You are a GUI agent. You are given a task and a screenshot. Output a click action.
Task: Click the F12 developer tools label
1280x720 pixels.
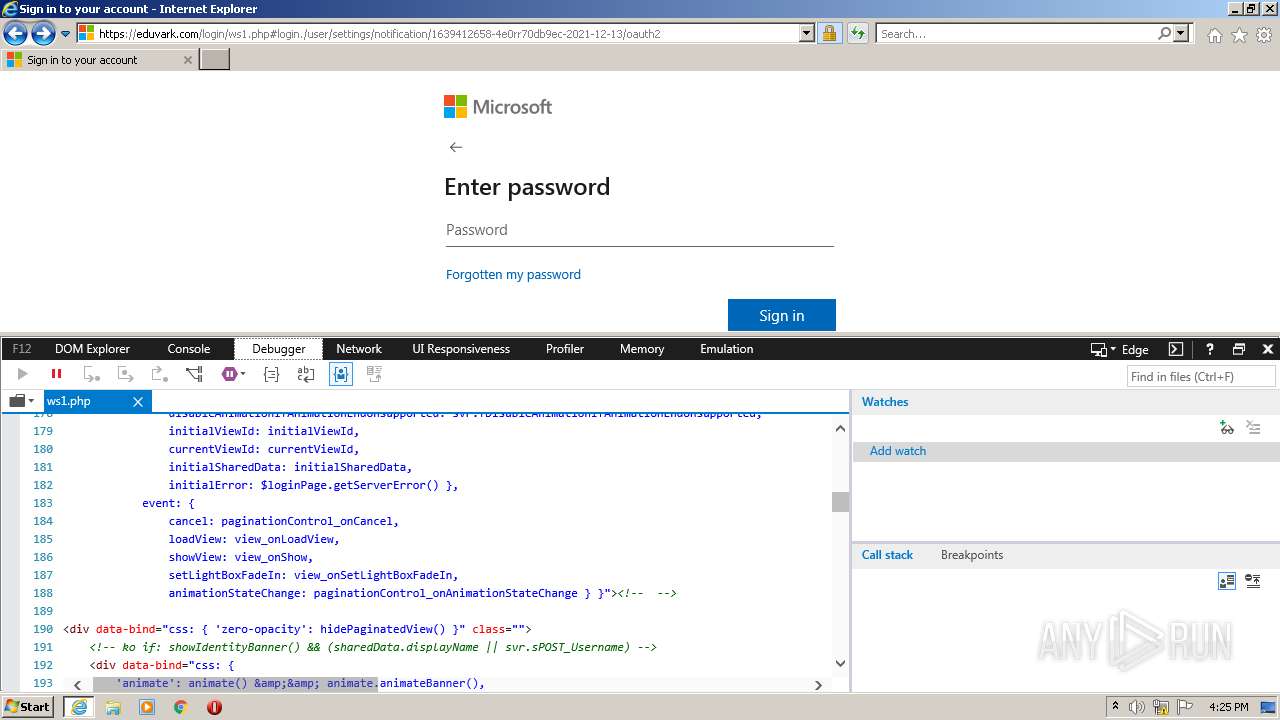22,349
